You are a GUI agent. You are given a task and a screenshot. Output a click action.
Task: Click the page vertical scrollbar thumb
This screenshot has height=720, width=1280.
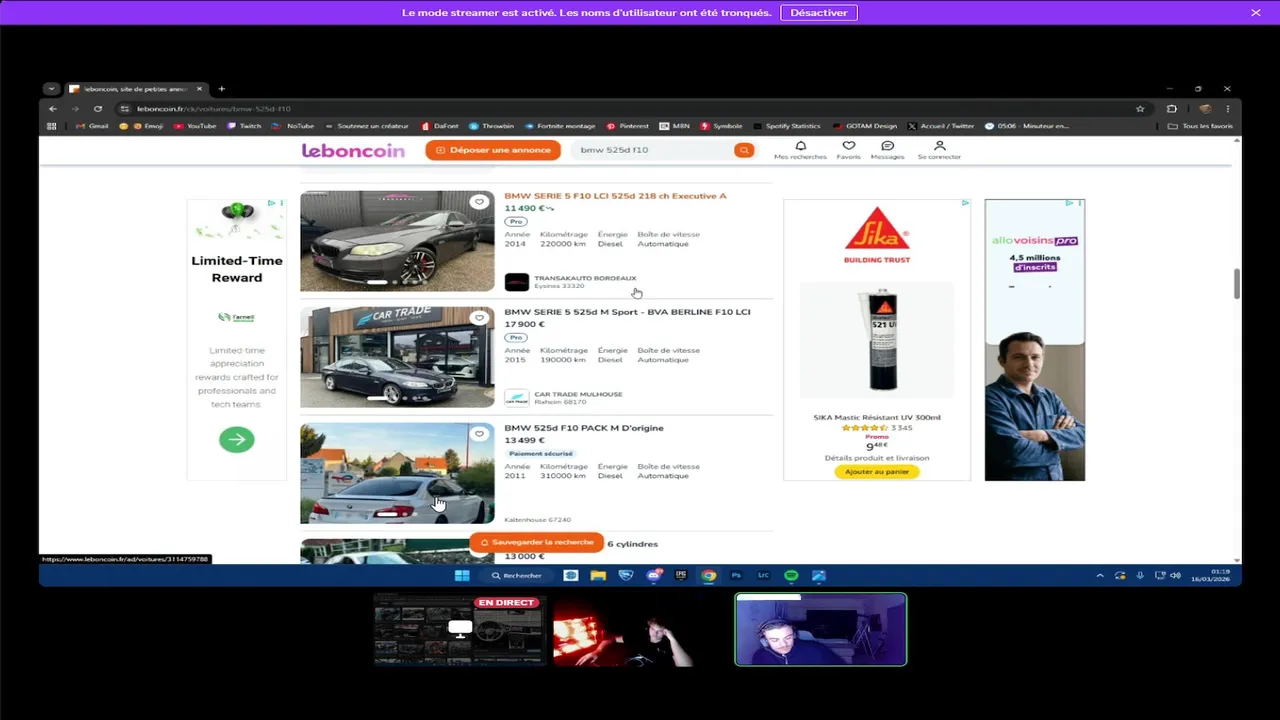[x=1237, y=283]
